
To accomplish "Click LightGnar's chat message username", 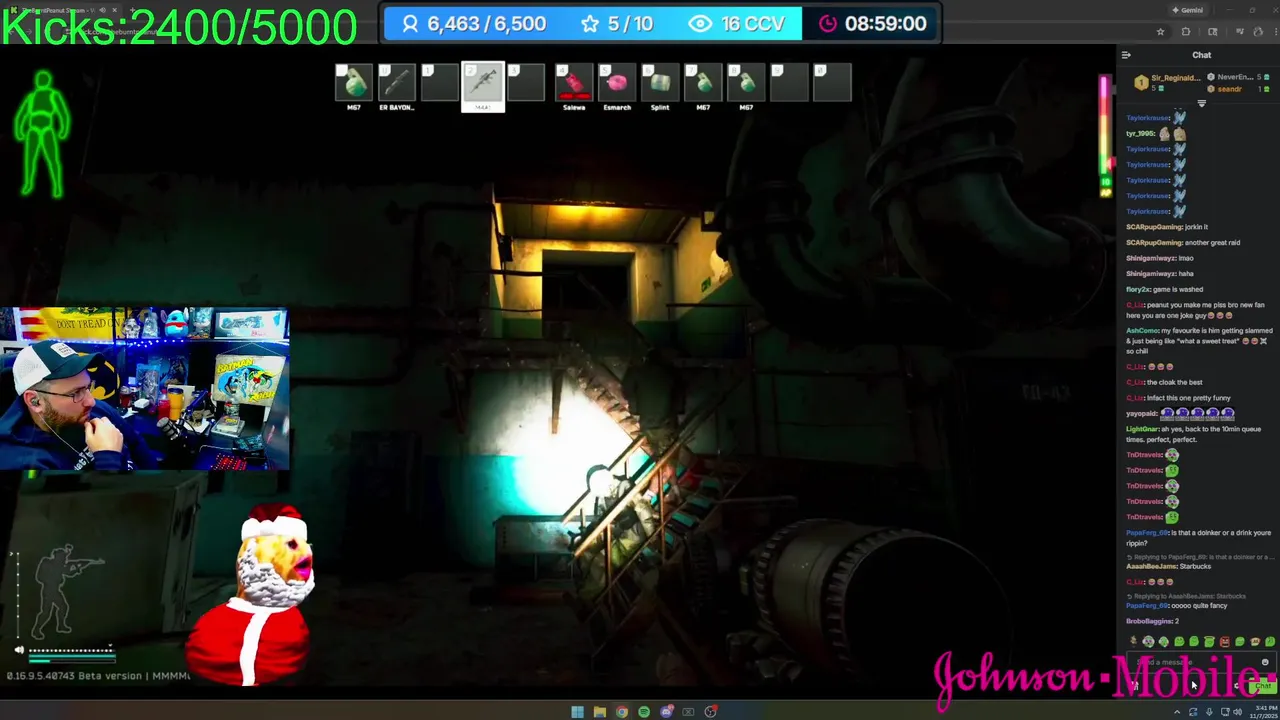I will [x=1142, y=429].
